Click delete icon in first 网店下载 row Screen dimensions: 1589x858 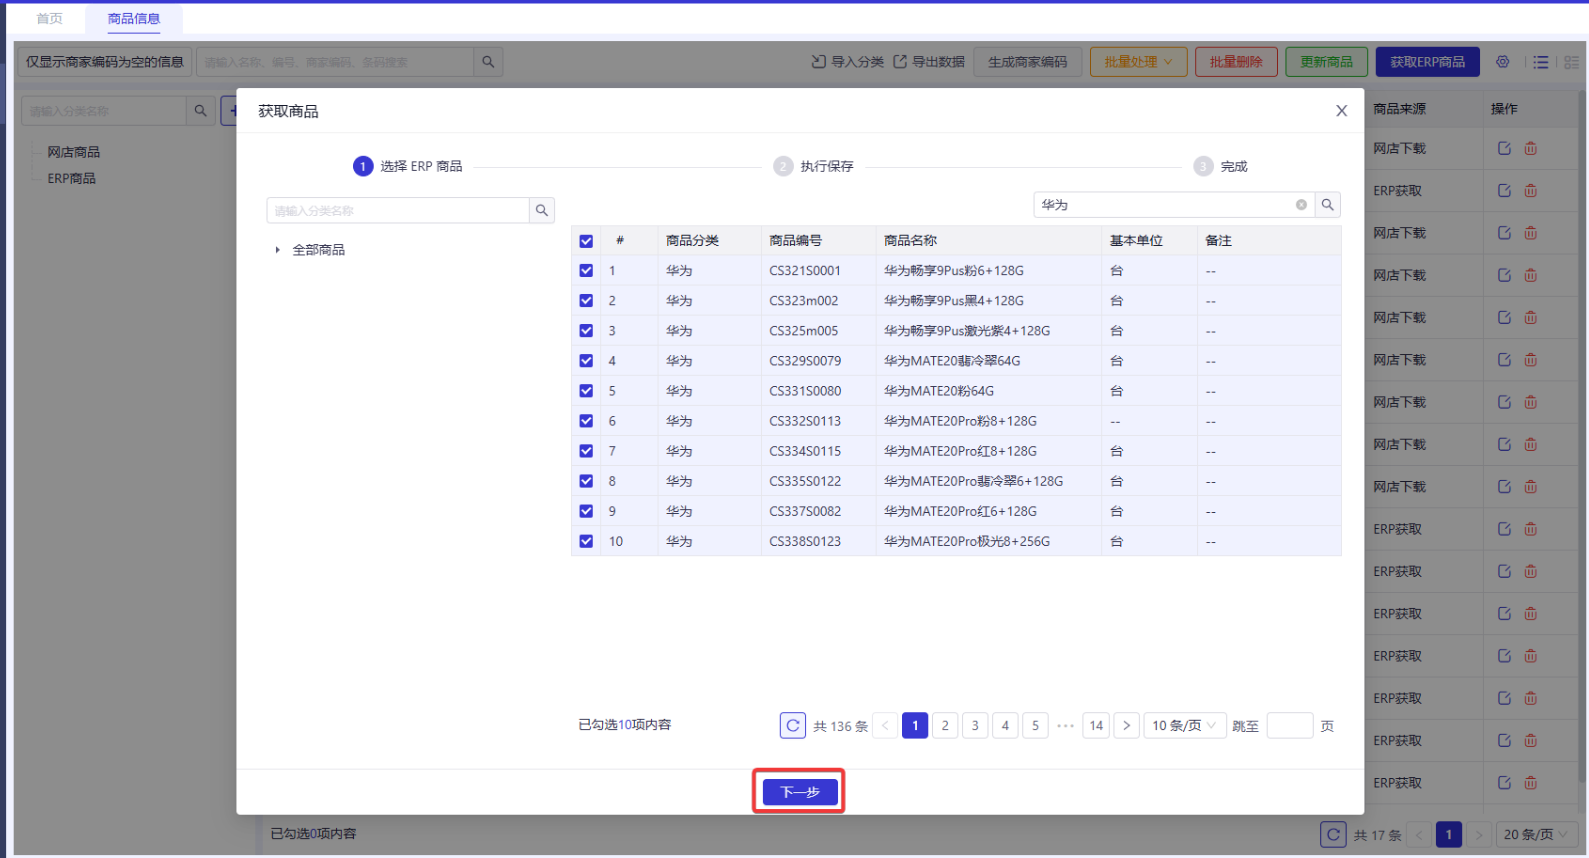click(1530, 148)
